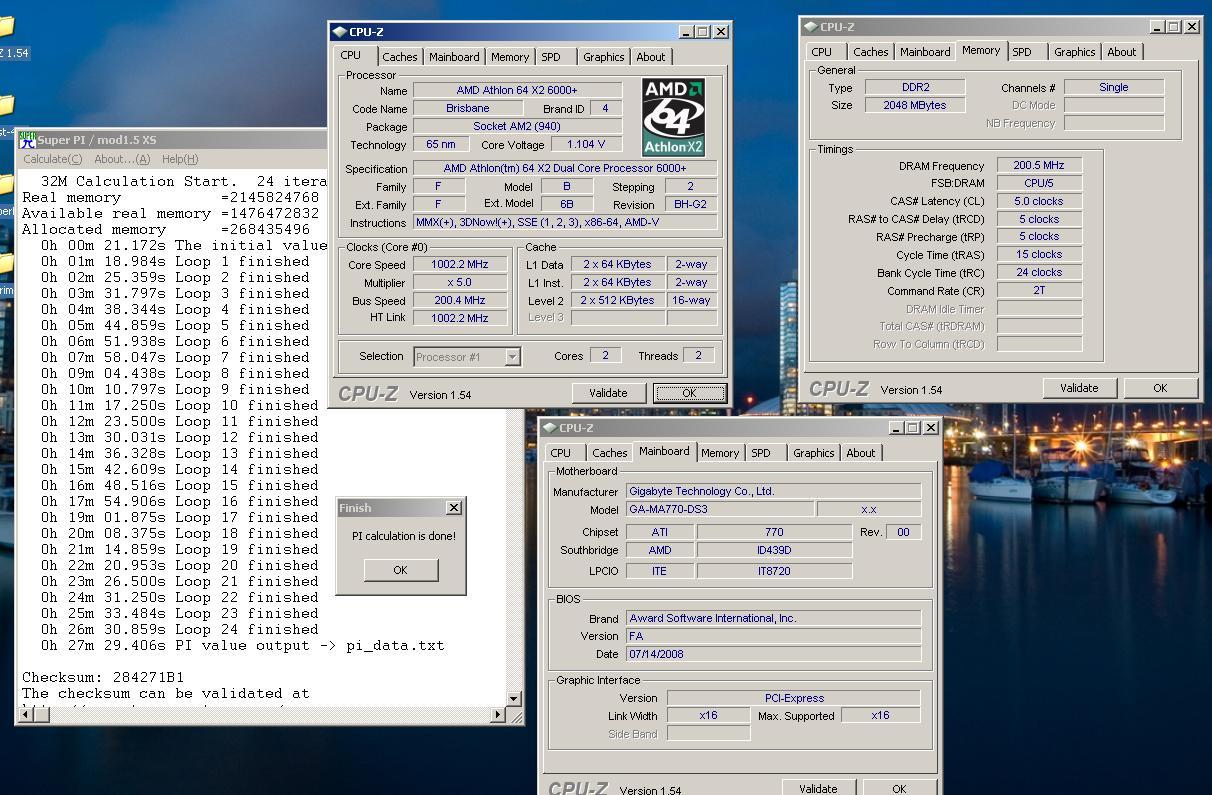Open the About menu in Super PI

(122, 159)
